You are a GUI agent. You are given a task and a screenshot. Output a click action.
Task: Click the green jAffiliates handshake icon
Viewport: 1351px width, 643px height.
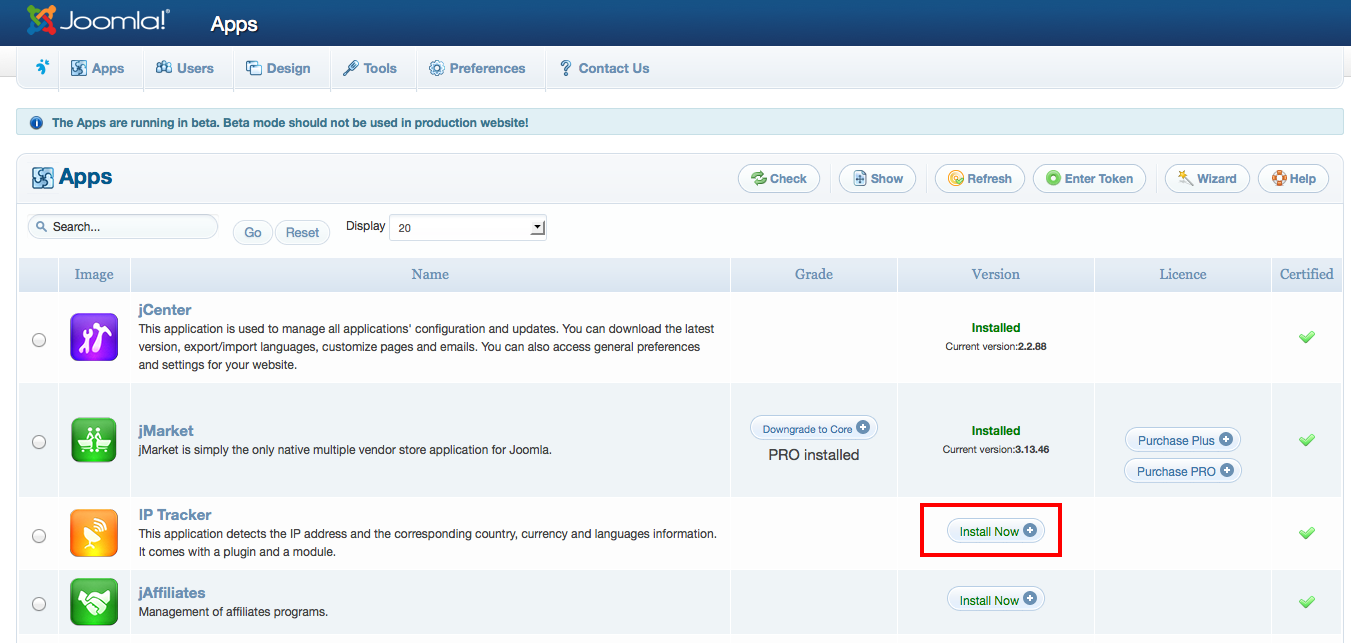coord(94,602)
